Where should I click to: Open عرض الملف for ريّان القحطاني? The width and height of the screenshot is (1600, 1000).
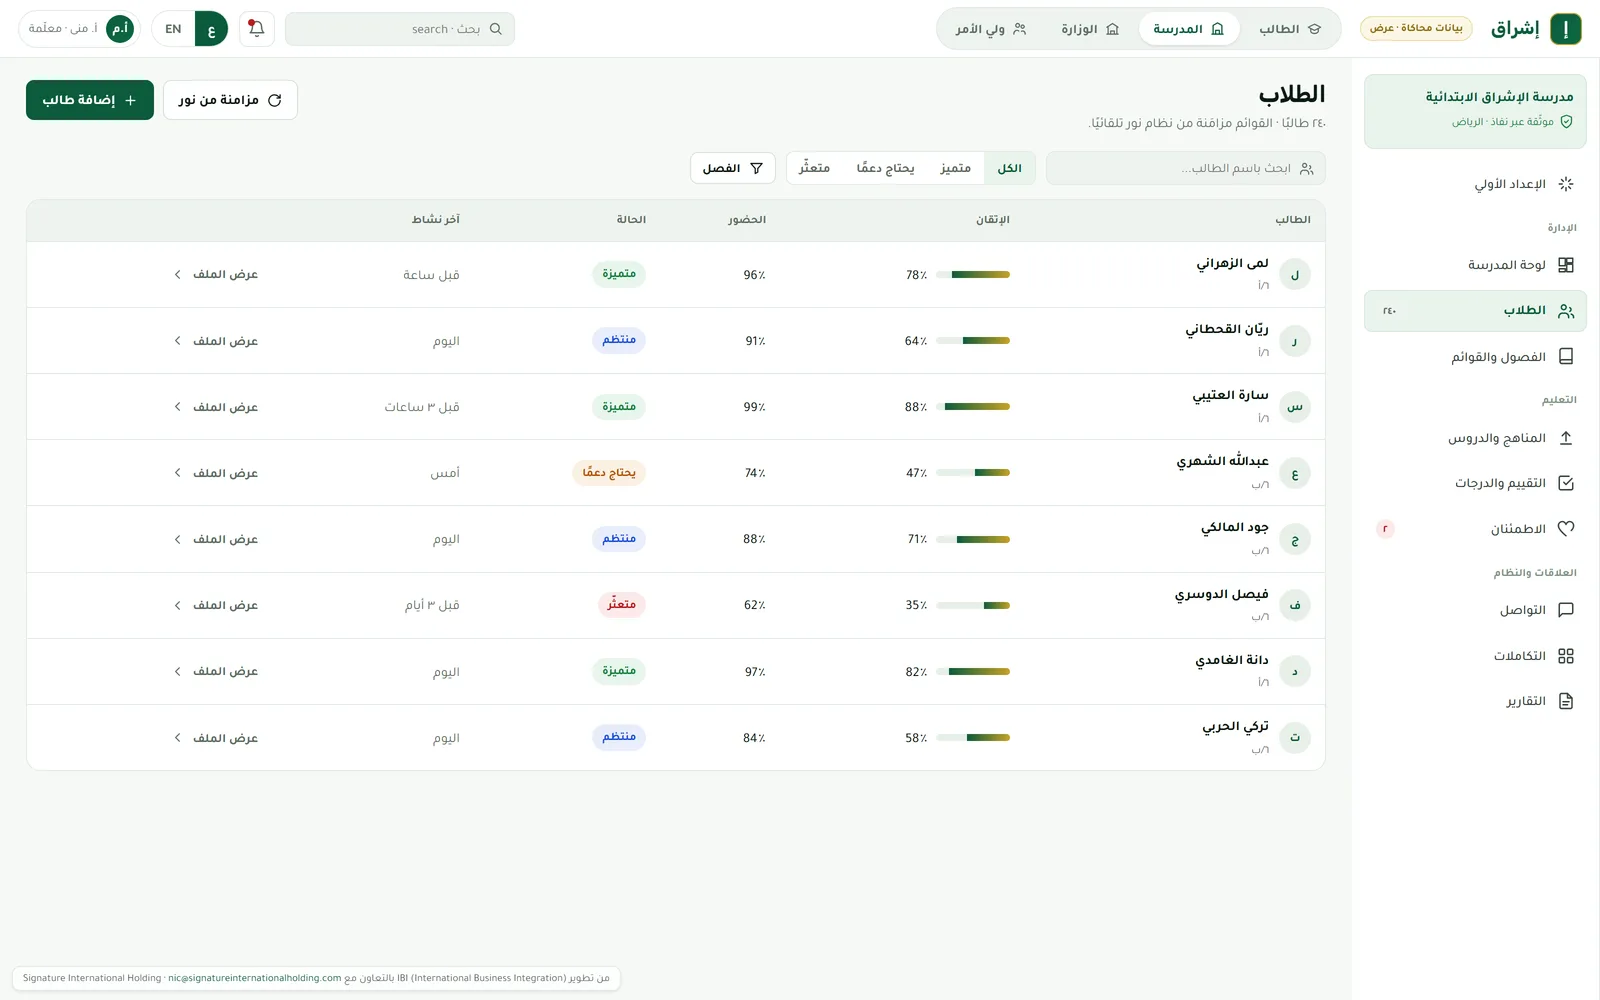pyautogui.click(x=216, y=341)
